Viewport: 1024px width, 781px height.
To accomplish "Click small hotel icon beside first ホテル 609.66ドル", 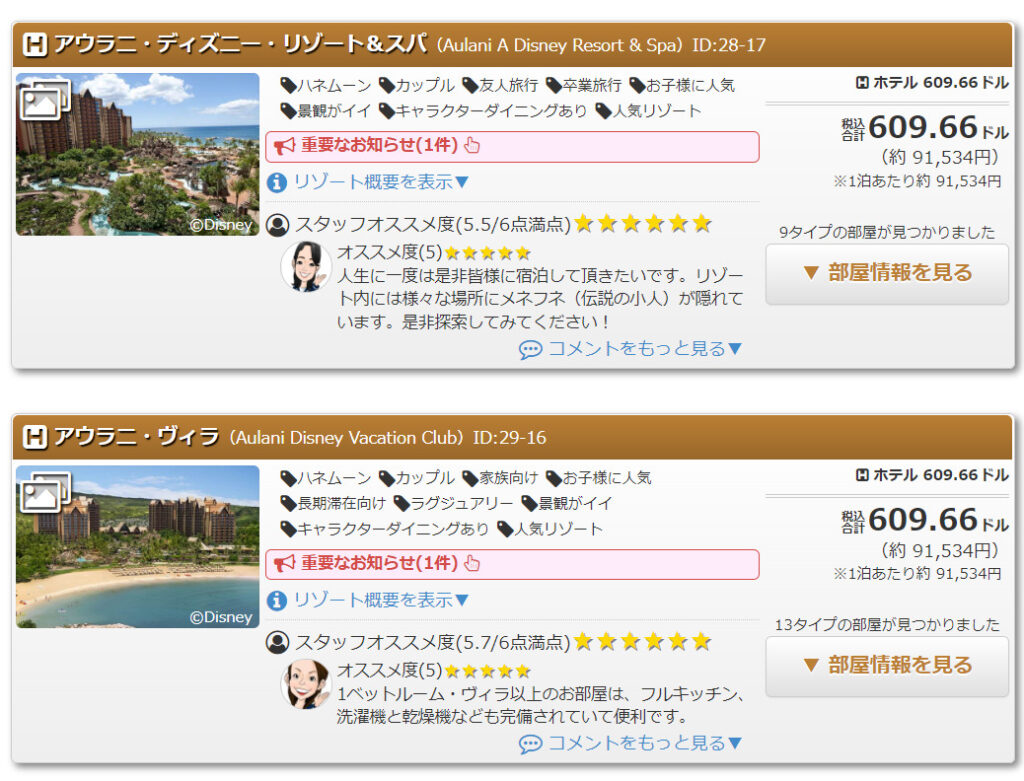I will 862,83.
